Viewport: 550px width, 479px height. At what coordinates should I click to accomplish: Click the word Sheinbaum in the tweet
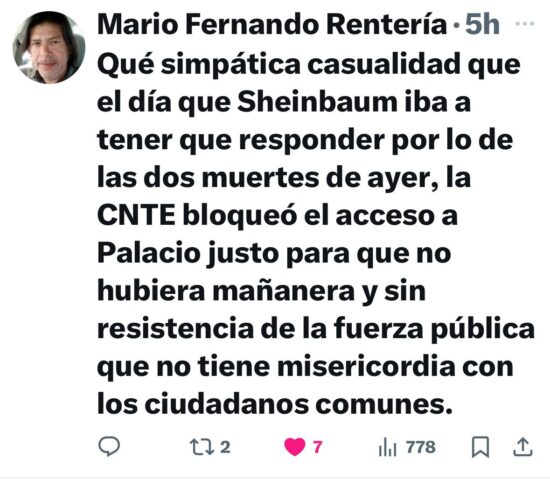(317, 102)
